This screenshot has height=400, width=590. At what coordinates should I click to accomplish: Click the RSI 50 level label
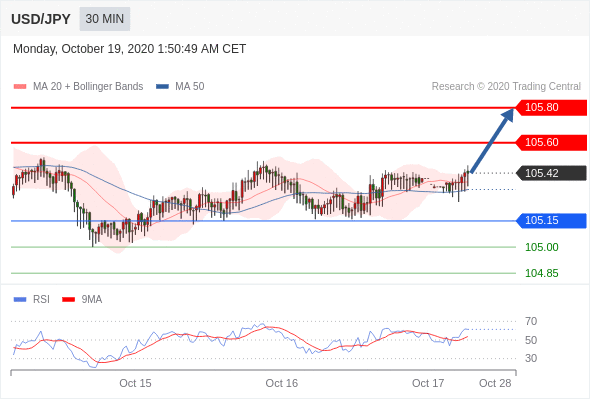click(x=531, y=340)
